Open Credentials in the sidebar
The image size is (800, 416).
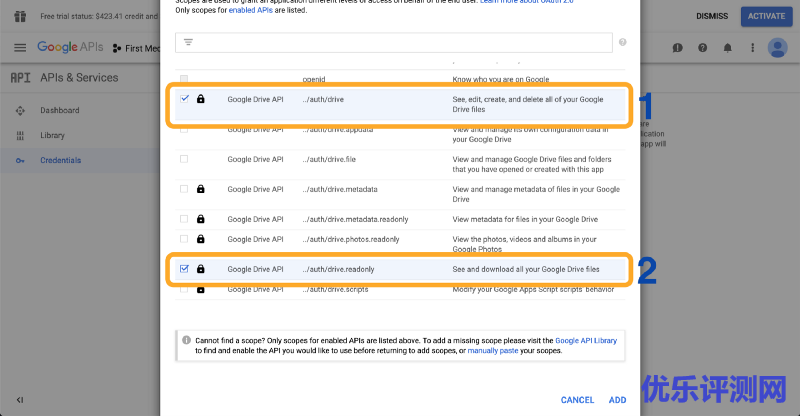(61, 160)
